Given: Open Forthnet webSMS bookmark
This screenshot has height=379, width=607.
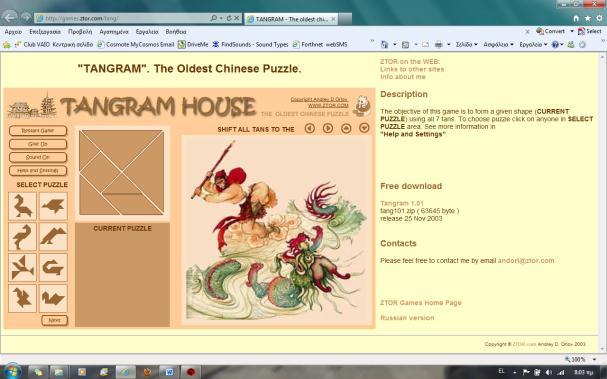Looking at the screenshot, I should point(320,45).
